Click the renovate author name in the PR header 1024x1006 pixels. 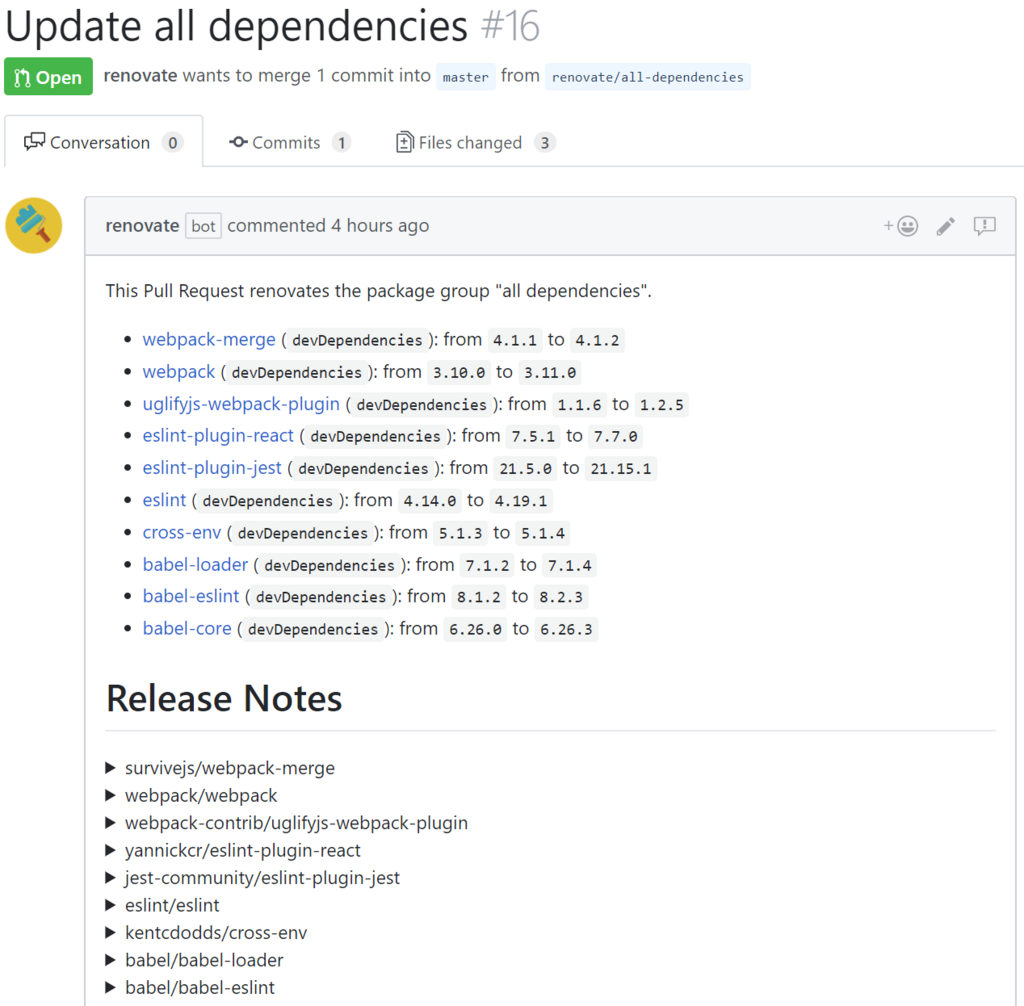point(140,76)
